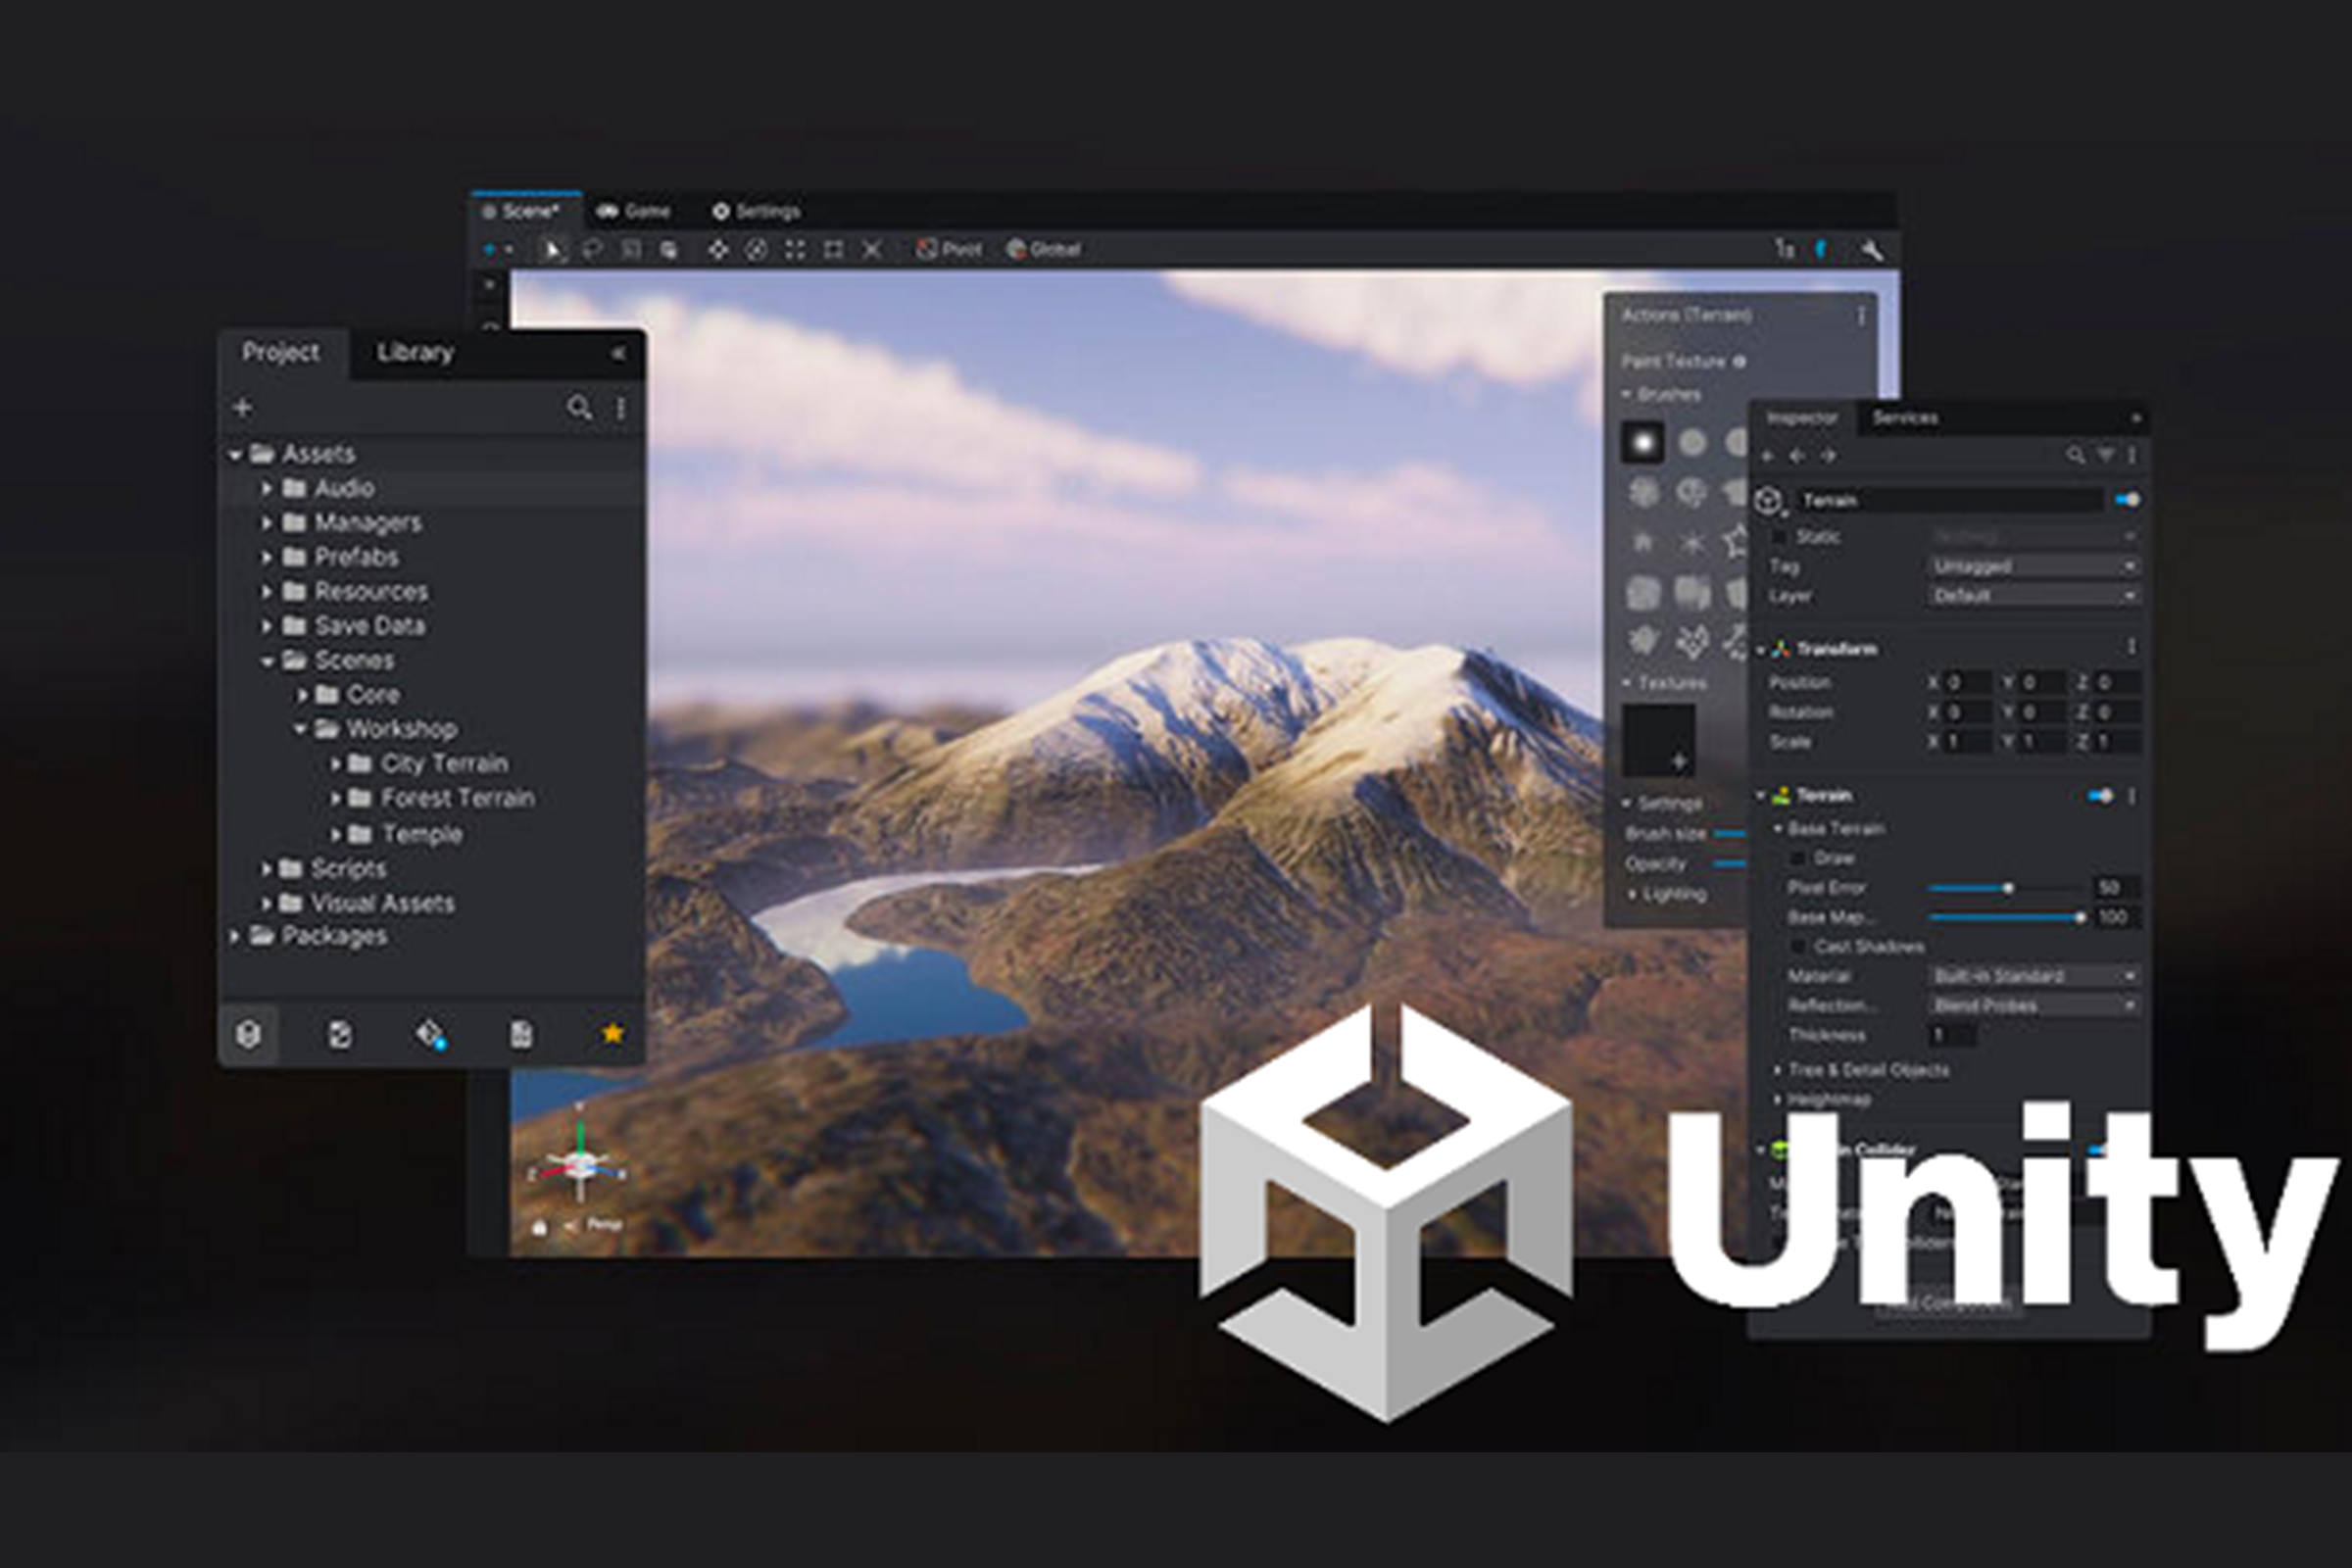2352x1568 pixels.
Task: Open the Library tab
Action: pos(415,352)
